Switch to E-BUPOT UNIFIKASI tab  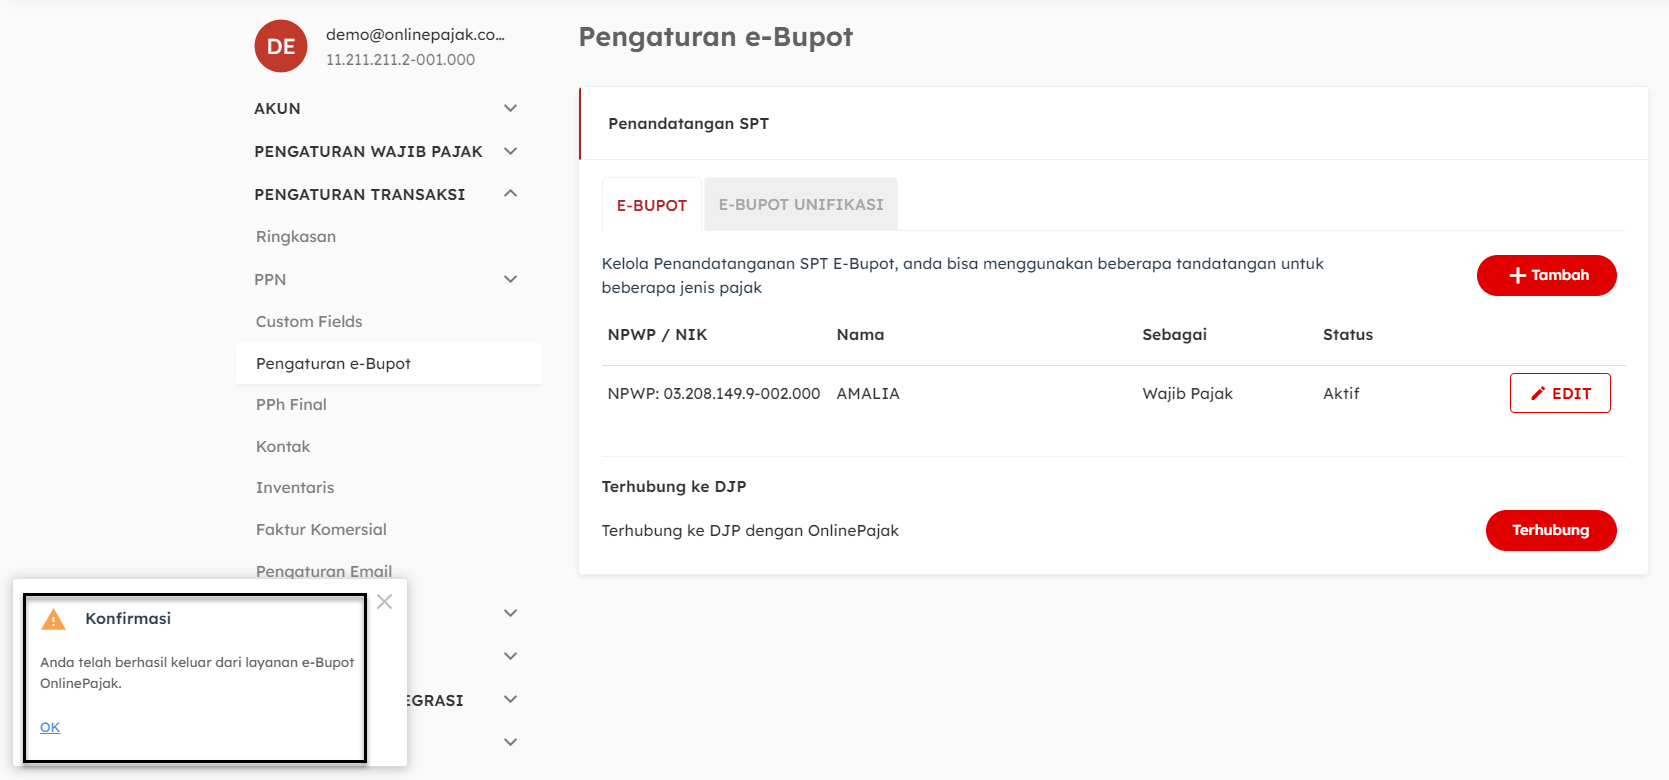coord(800,205)
